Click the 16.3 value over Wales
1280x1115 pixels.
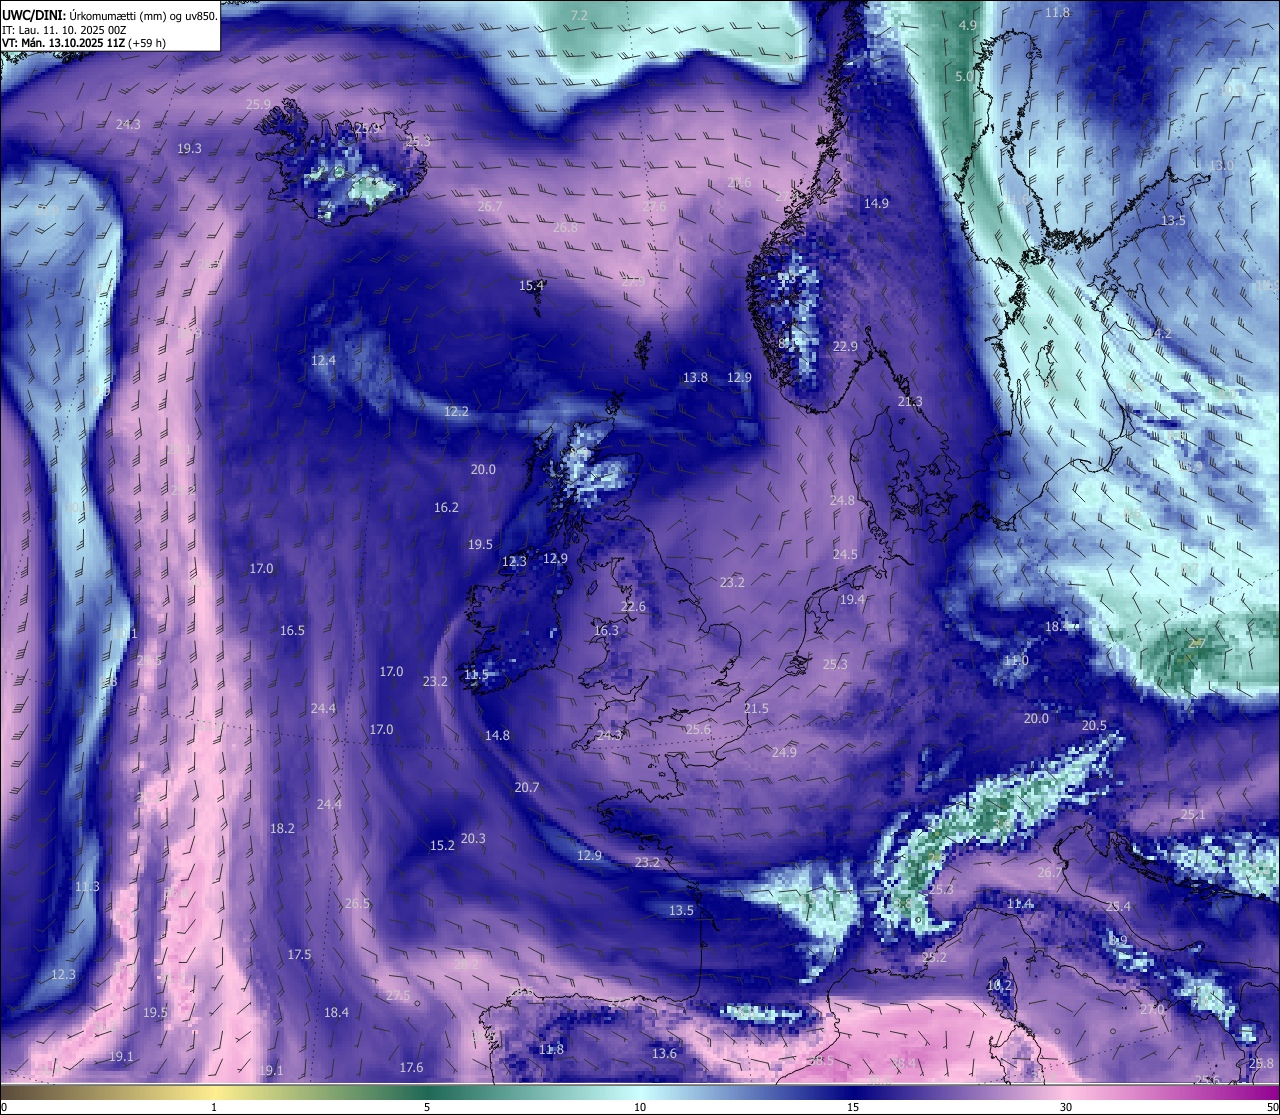tap(606, 630)
